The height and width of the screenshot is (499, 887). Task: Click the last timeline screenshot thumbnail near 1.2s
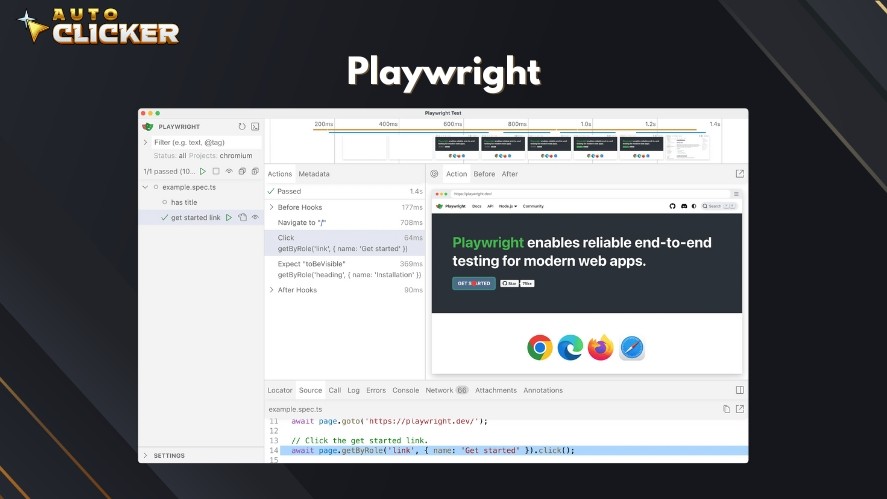(687, 148)
